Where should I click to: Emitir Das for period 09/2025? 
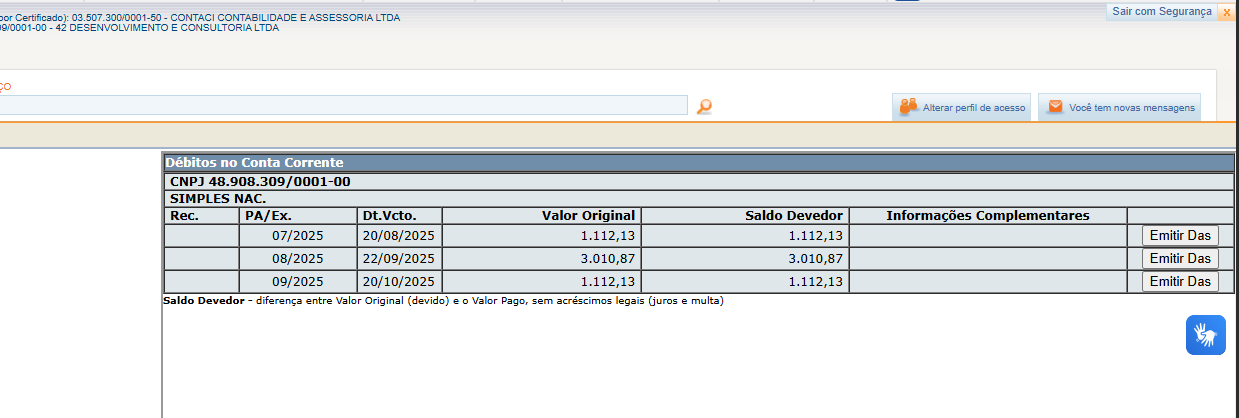click(1180, 282)
